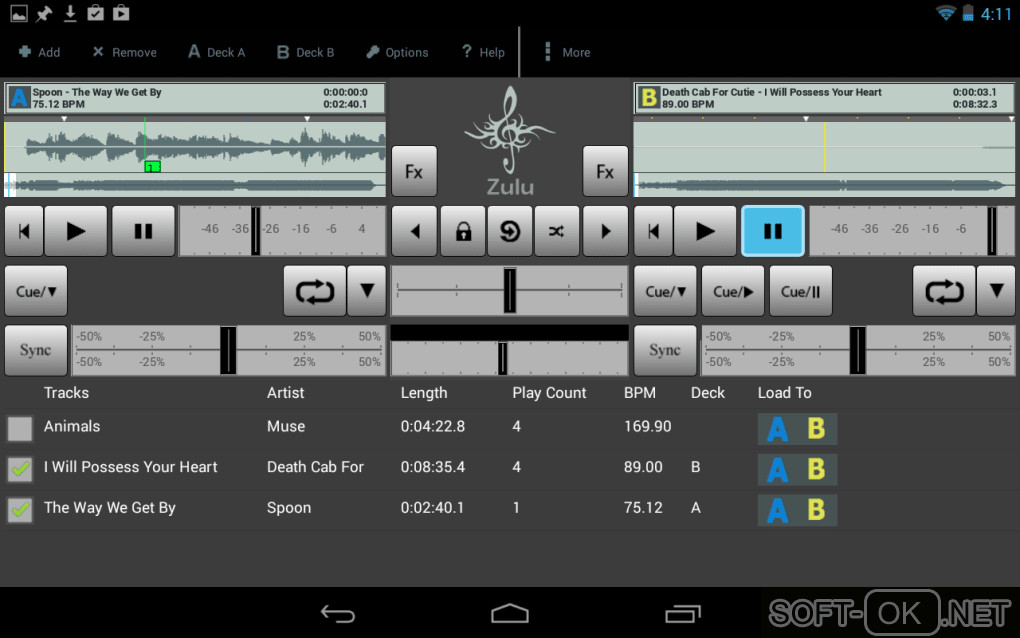Tap Android recent apps button
The height and width of the screenshot is (638, 1020).
pos(682,613)
